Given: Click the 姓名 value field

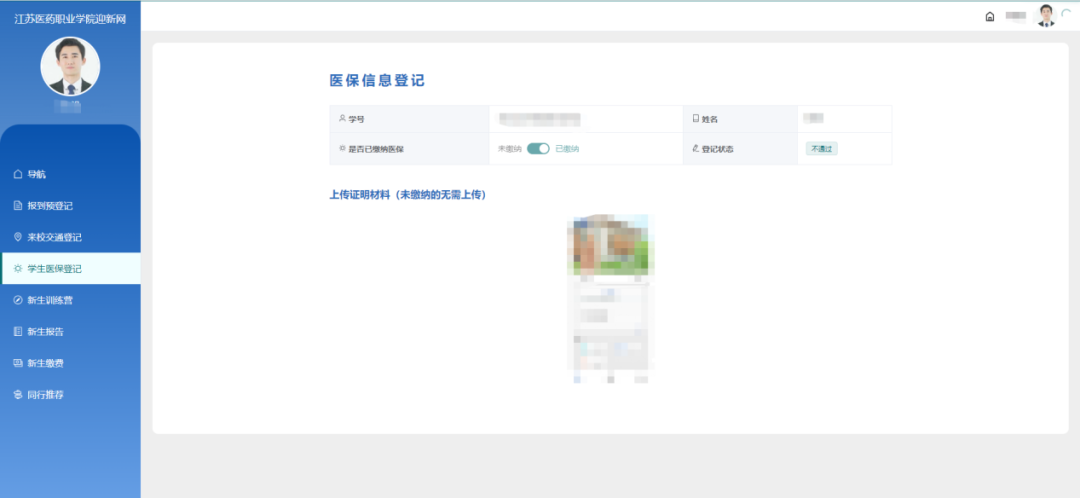Looking at the screenshot, I should click(813, 119).
